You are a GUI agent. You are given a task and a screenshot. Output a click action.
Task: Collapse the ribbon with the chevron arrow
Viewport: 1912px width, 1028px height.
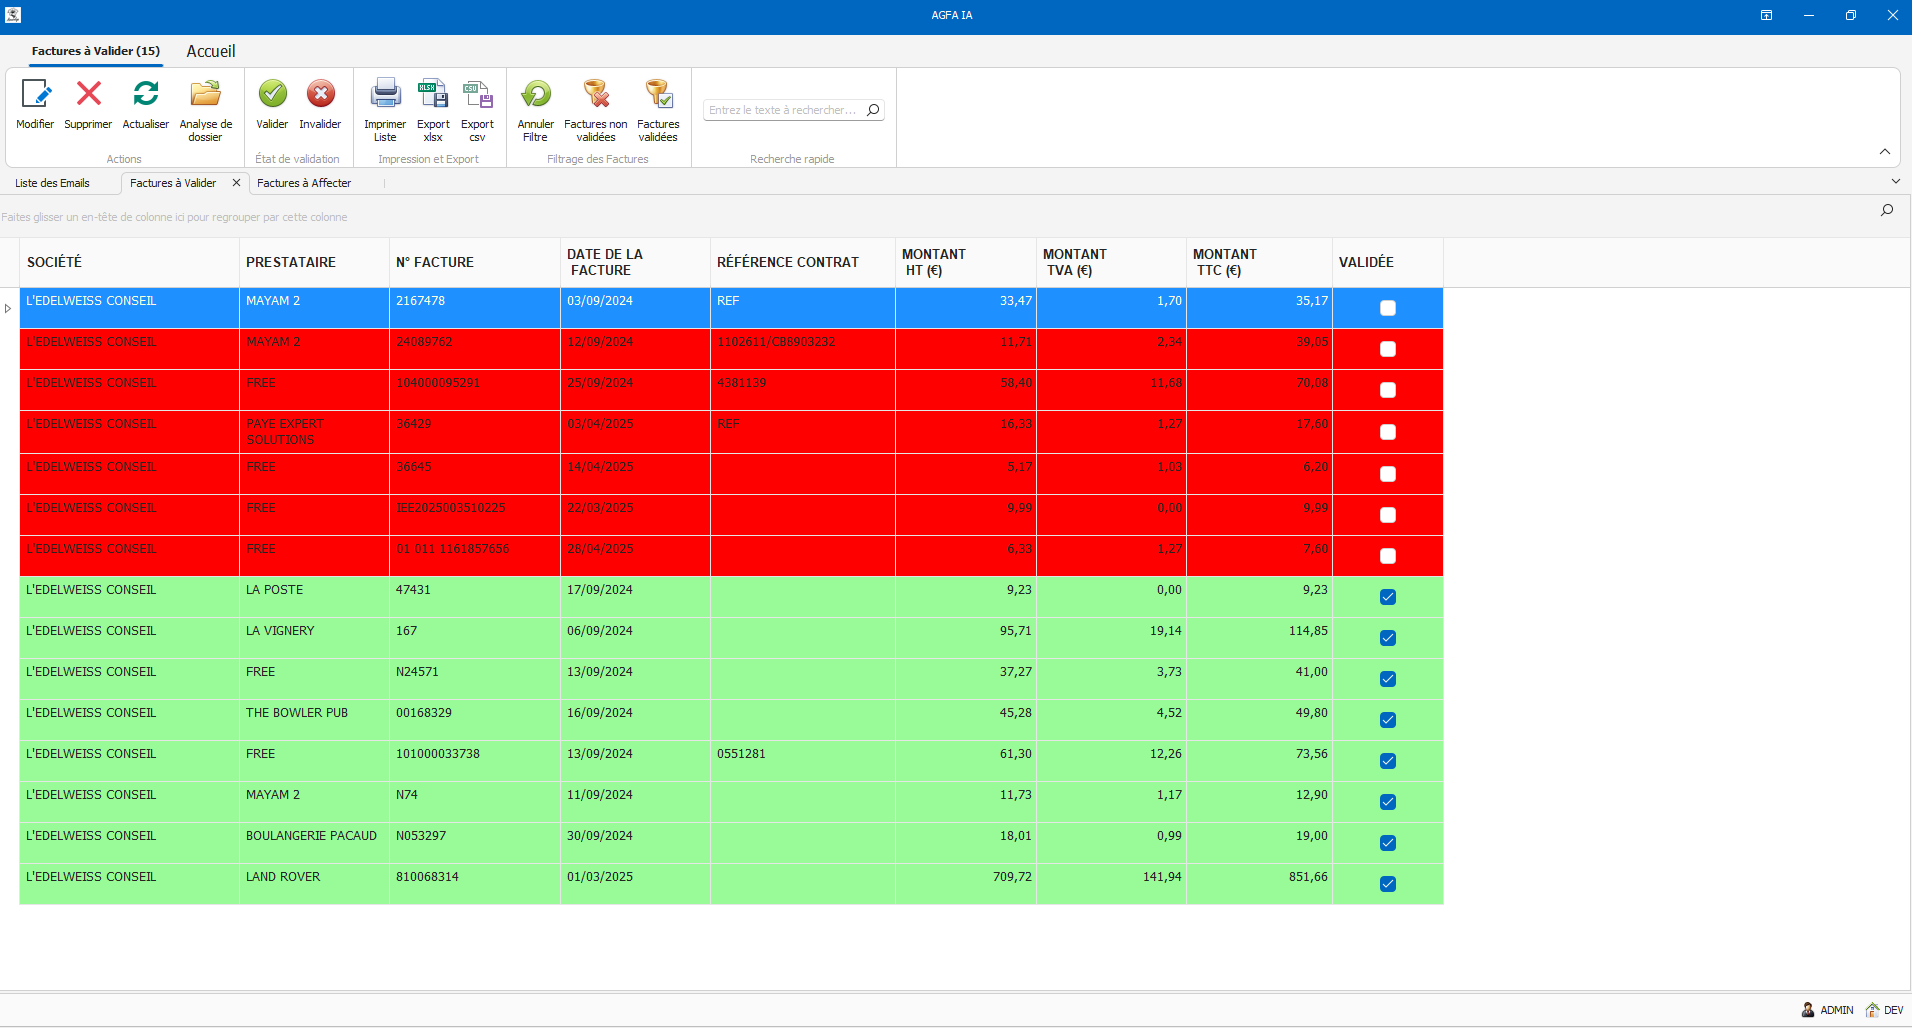1884,152
